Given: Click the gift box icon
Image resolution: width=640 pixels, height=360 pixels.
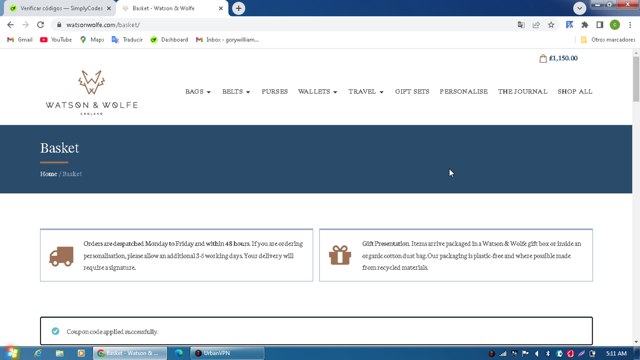Looking at the screenshot, I should (340, 255).
